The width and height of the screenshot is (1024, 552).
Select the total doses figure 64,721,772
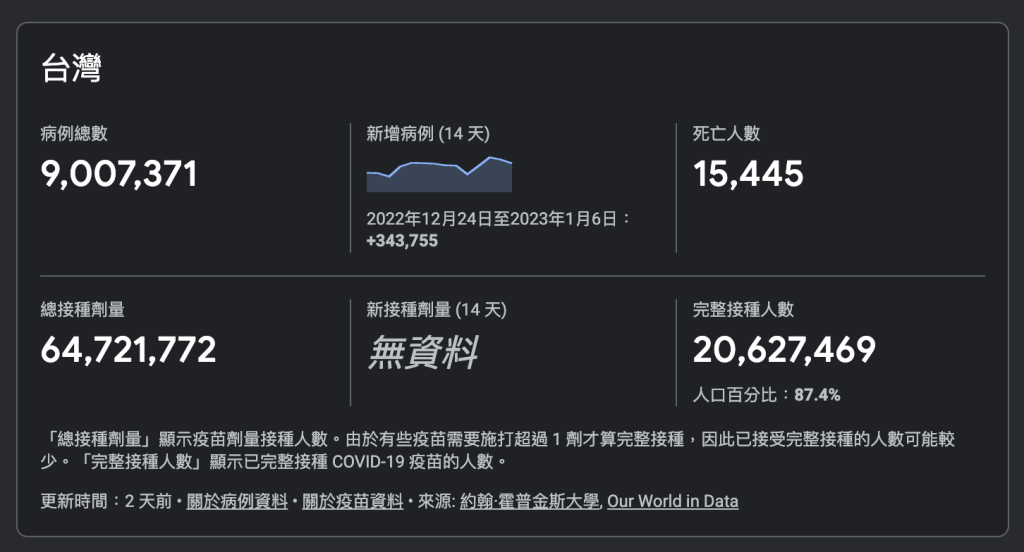[x=128, y=350]
